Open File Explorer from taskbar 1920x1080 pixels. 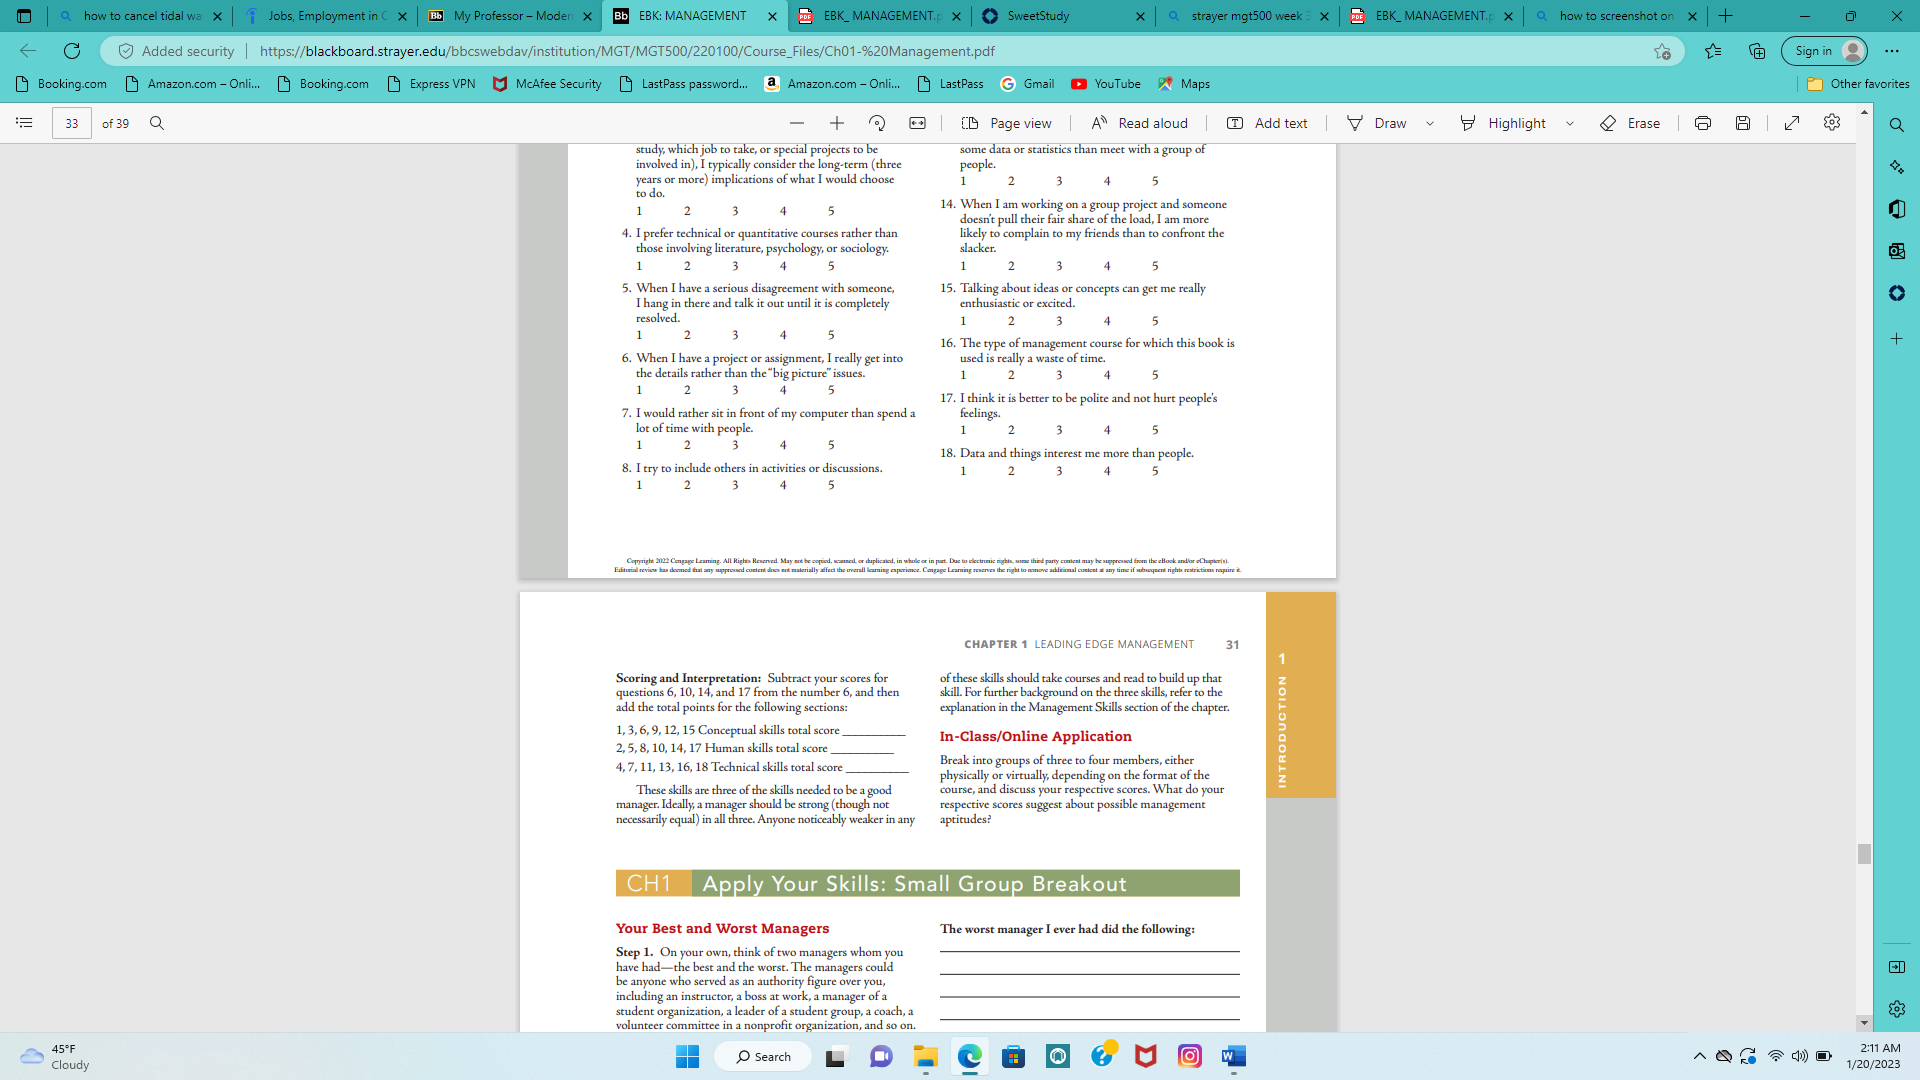point(925,1056)
